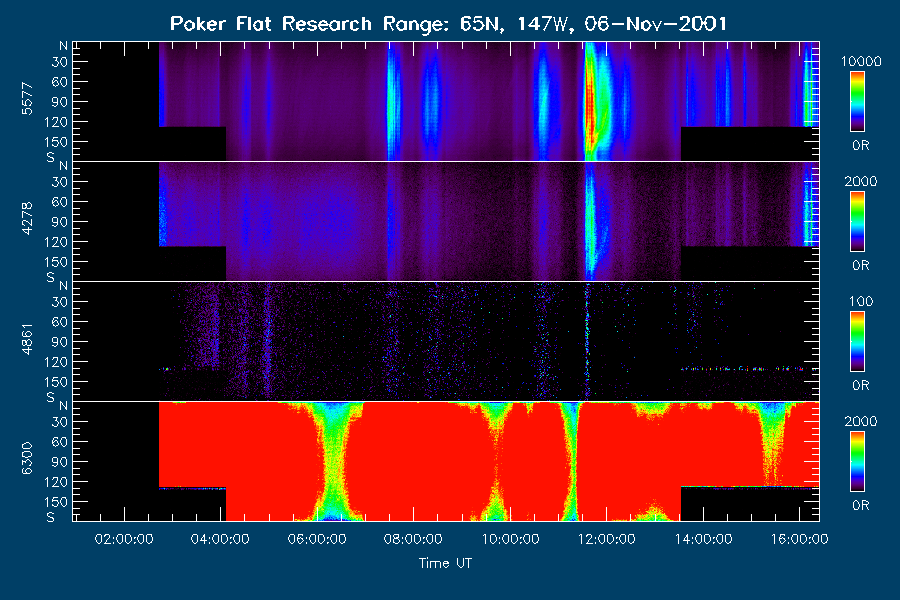Click the 30 tick label of the 4278 panel
Screen dimensions: 900x600
(60, 182)
